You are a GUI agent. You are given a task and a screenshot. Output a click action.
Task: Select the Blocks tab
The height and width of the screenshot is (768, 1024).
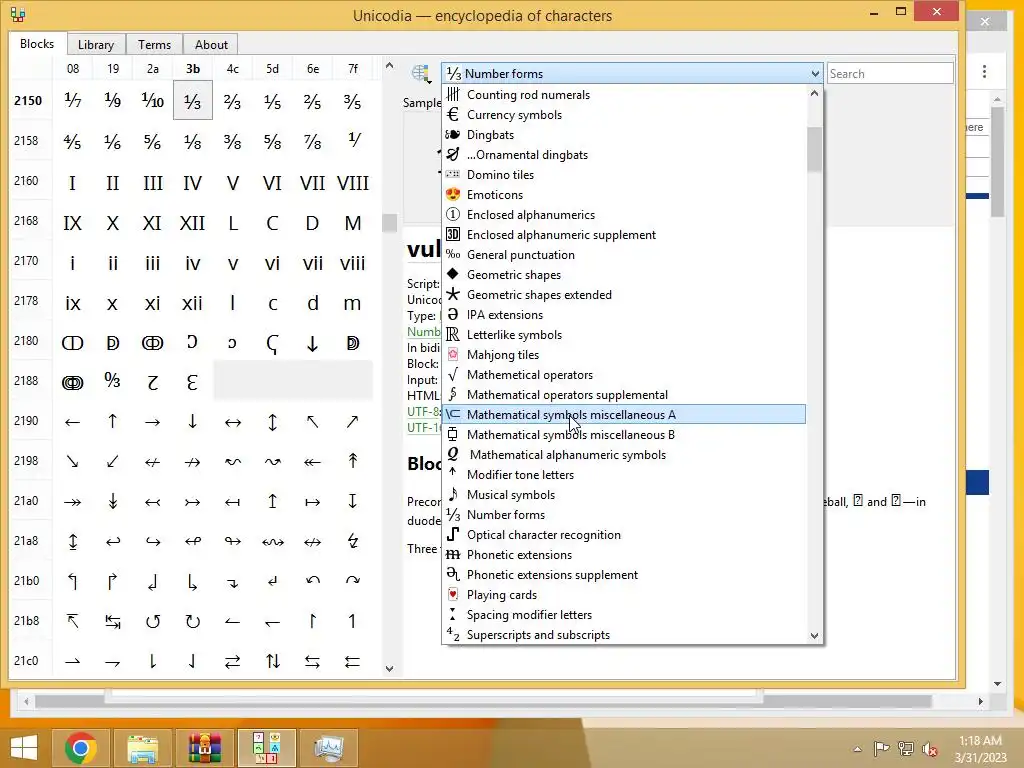point(37,44)
